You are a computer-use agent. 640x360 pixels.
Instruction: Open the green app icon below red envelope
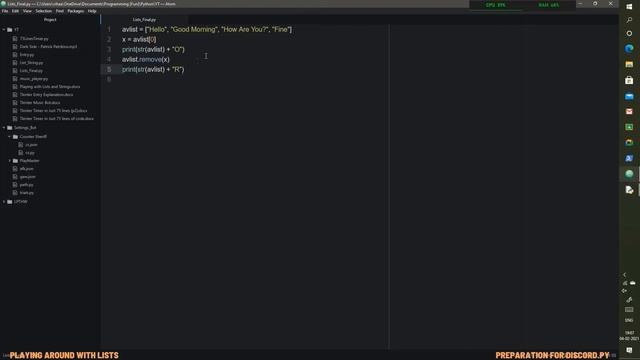click(629, 127)
